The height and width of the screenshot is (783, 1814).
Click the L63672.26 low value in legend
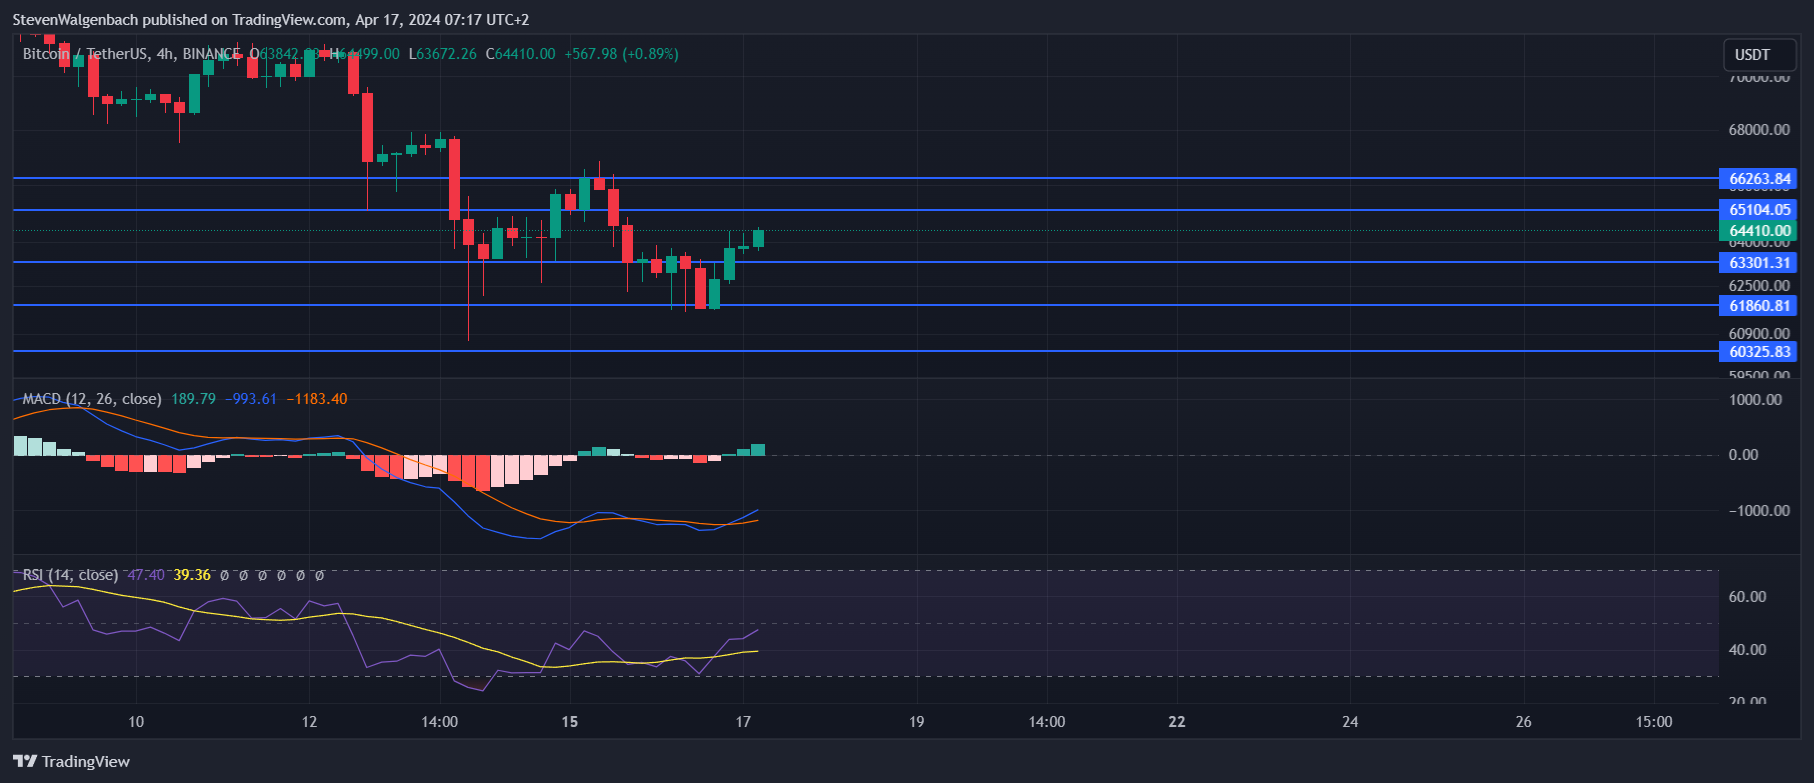click(x=443, y=54)
